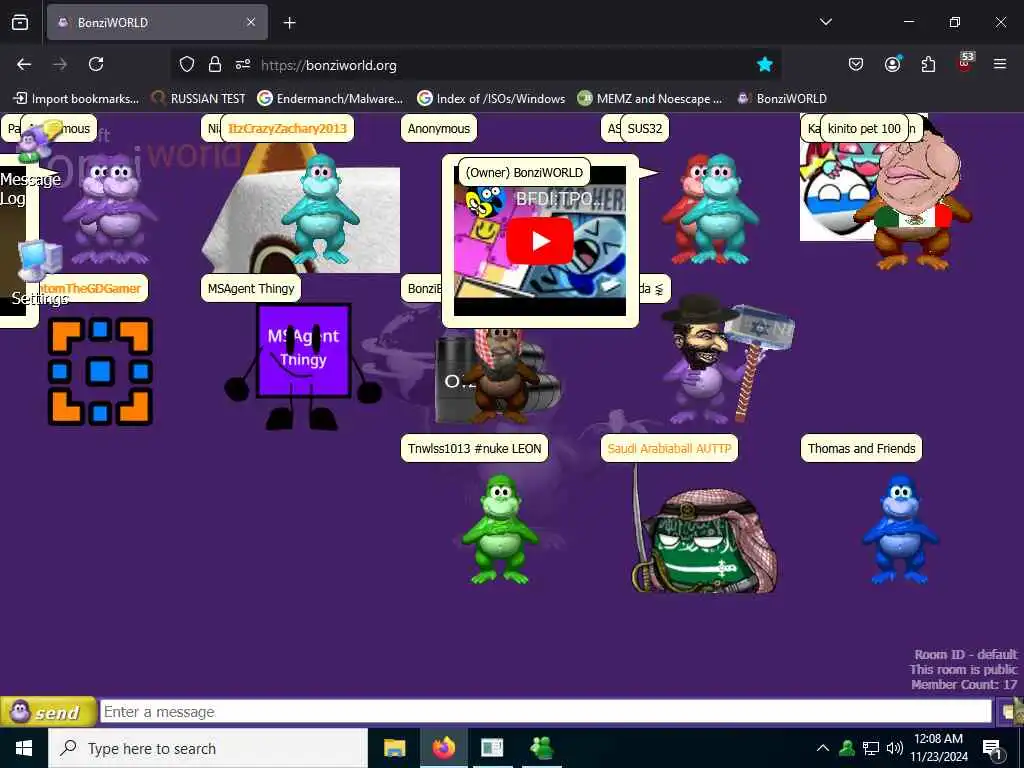Click the flag button beside the message field

1010,711
